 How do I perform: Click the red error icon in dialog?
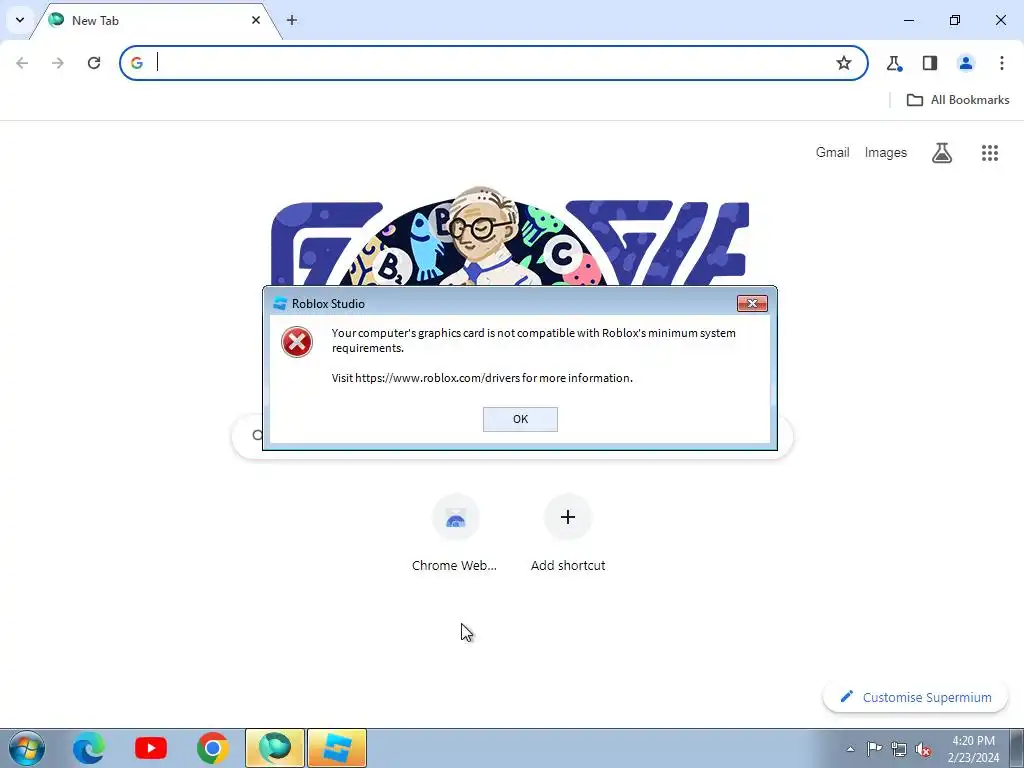tap(297, 342)
